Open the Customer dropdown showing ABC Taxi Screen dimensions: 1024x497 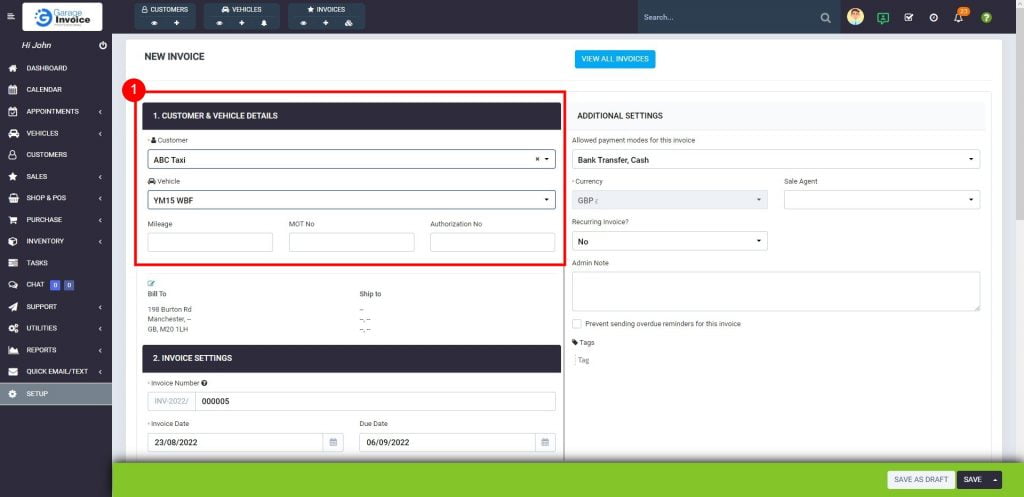coord(351,159)
